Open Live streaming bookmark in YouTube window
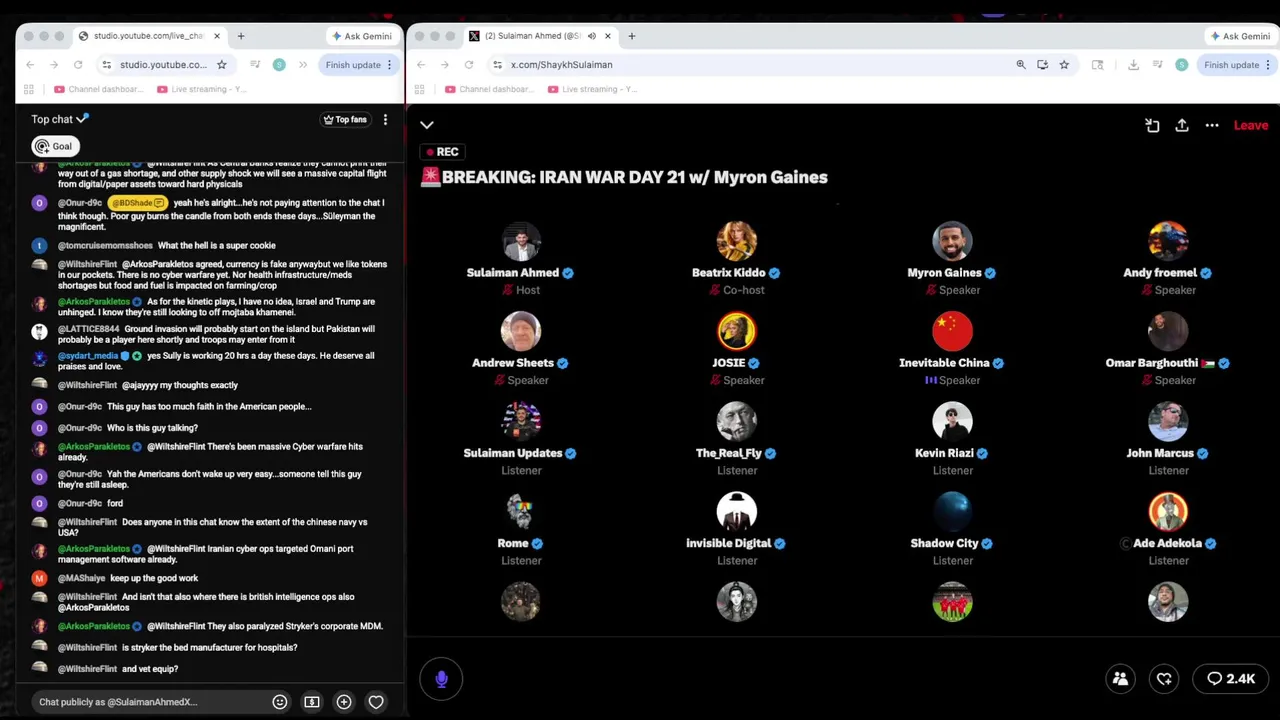The width and height of the screenshot is (1280, 720). point(201,89)
